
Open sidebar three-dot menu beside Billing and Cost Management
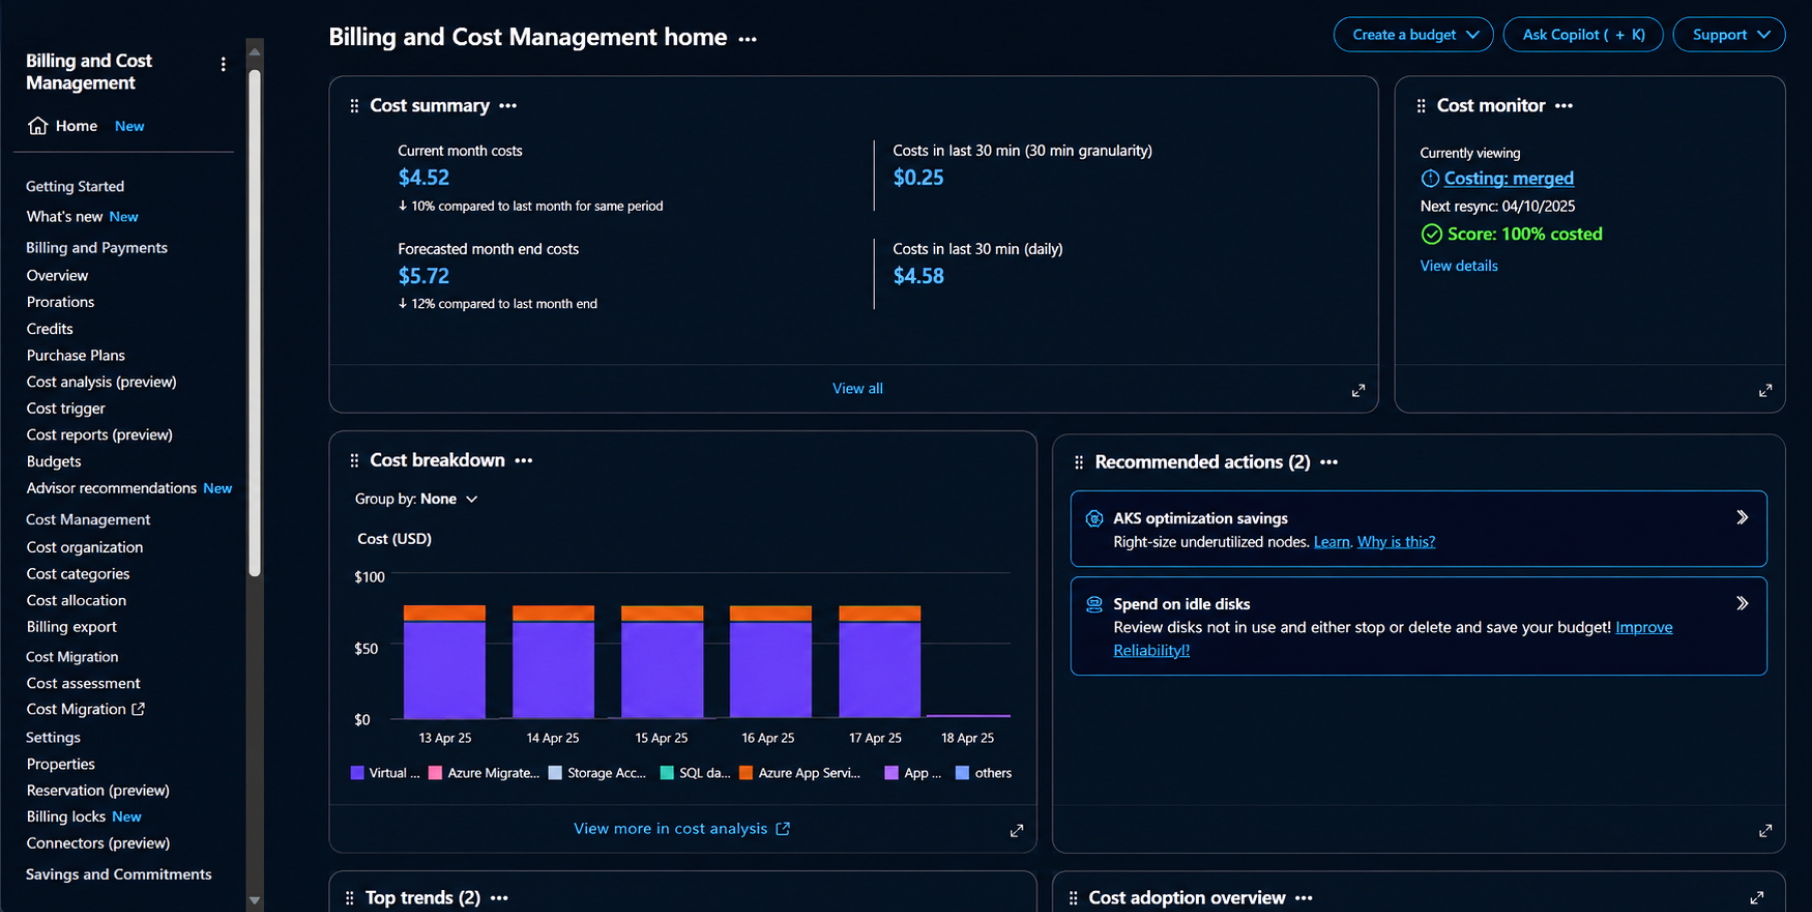click(223, 64)
